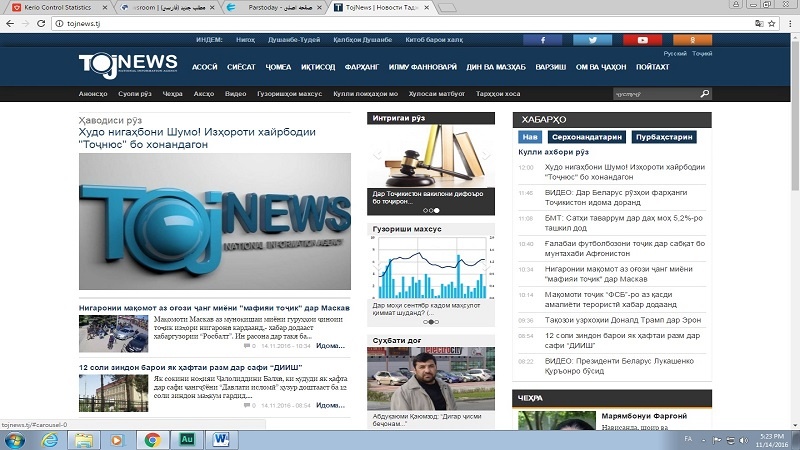Open the СИЁСАТ menu item
This screenshot has height=450, width=800.
pyautogui.click(x=241, y=67)
